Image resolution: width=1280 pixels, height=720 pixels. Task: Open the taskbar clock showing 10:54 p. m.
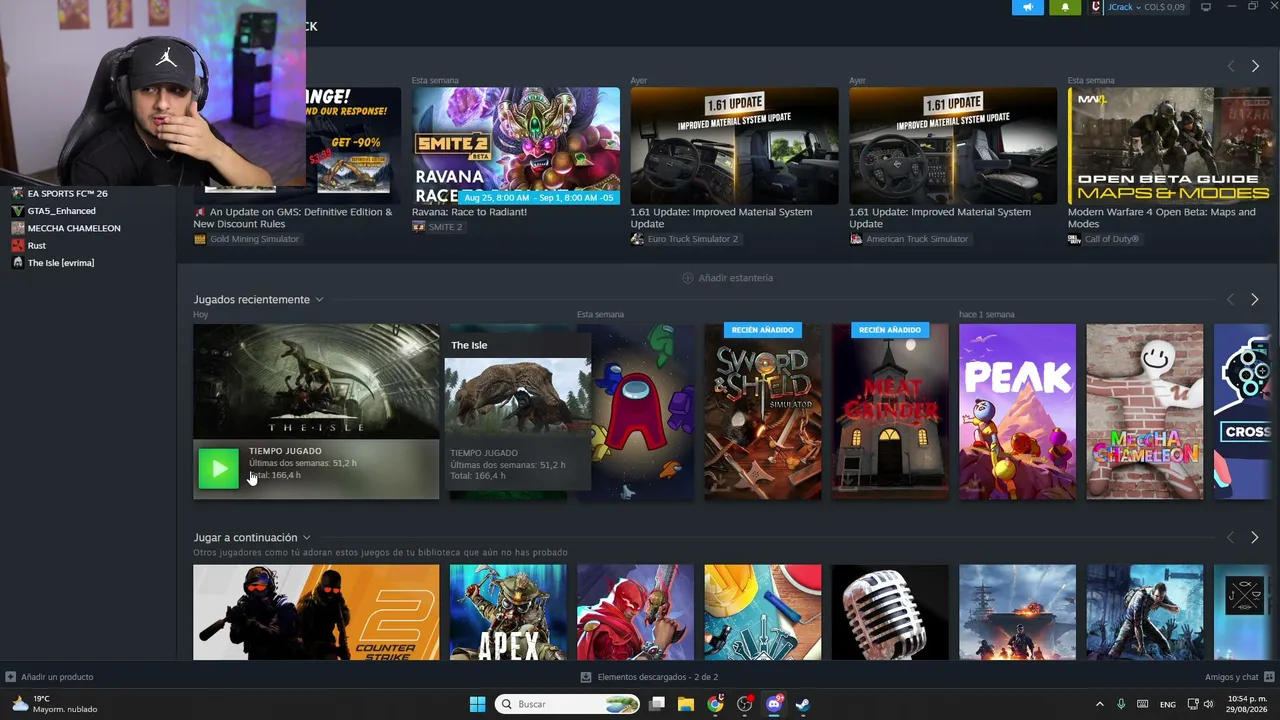tap(1246, 704)
